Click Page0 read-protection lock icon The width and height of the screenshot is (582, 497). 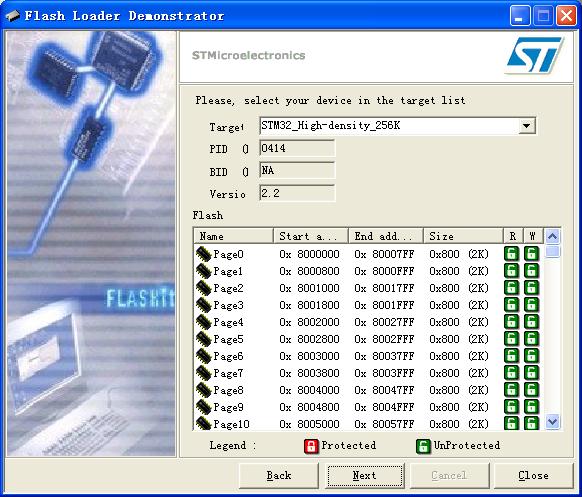point(511,254)
